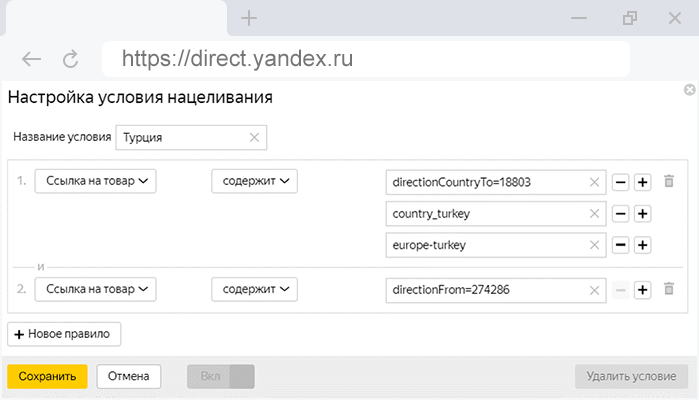Viewport: 699px width, 400px height.
Task: Add a rule with Новое правило
Action: (x=64, y=333)
